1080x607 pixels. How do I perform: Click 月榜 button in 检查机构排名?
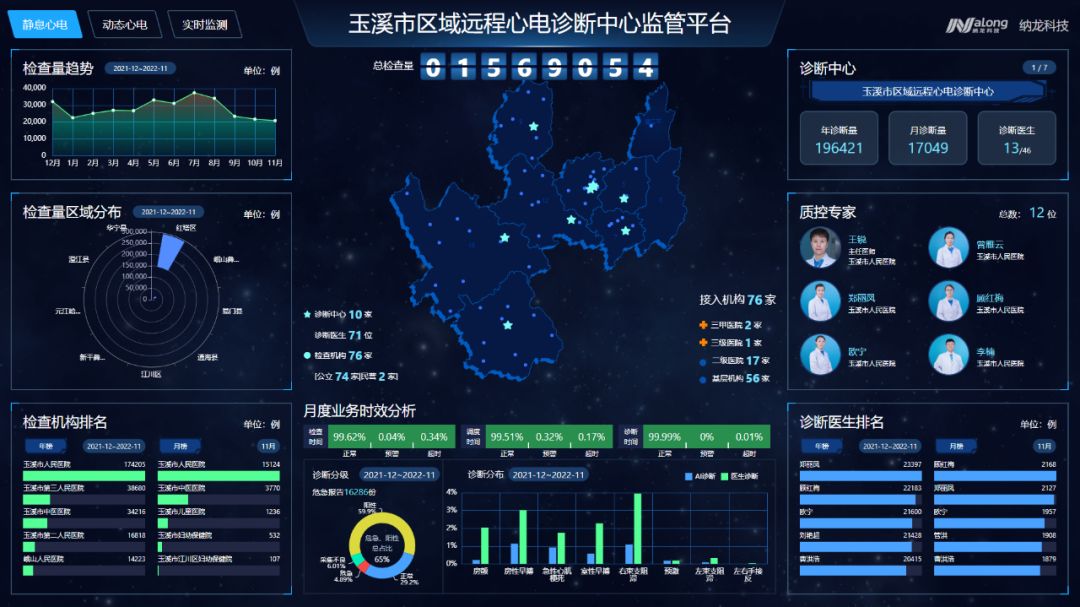(x=180, y=446)
